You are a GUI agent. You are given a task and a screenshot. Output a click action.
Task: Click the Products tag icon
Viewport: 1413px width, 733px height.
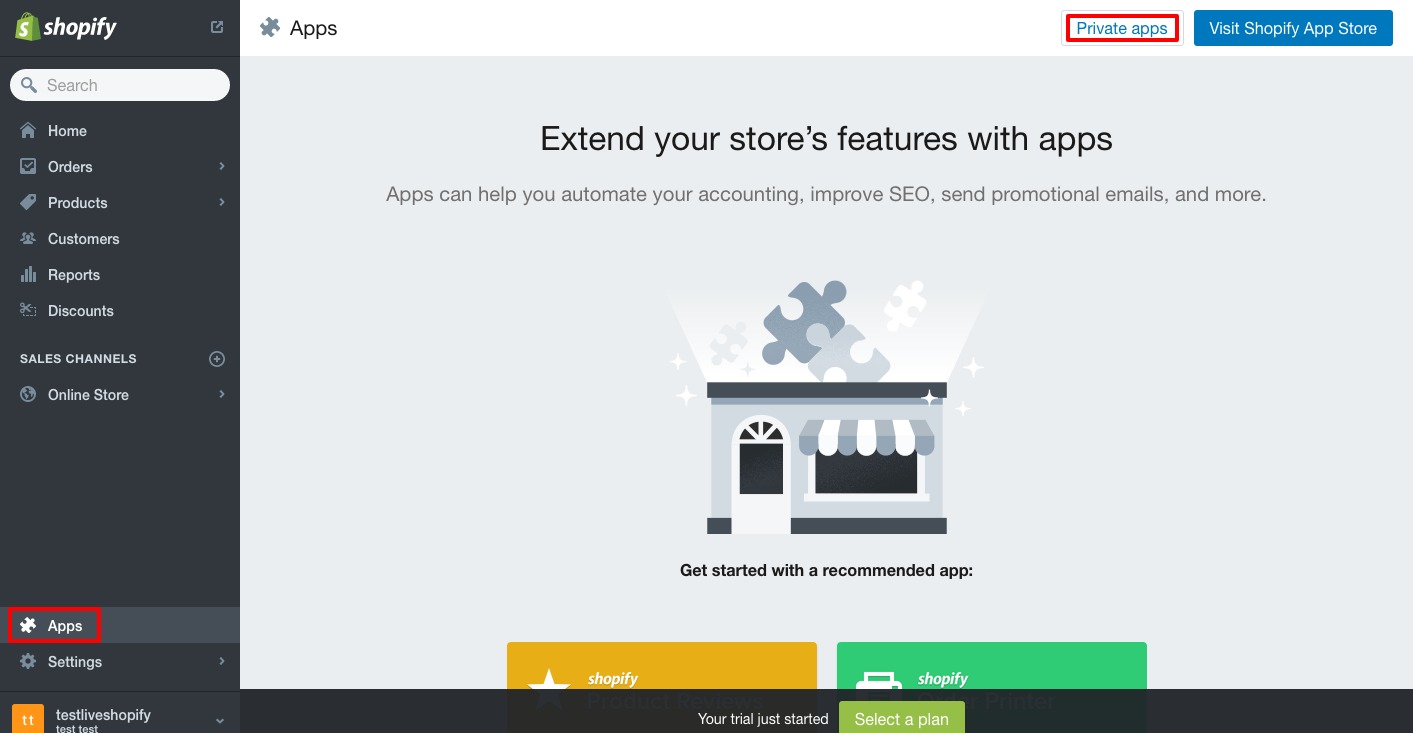click(x=28, y=203)
